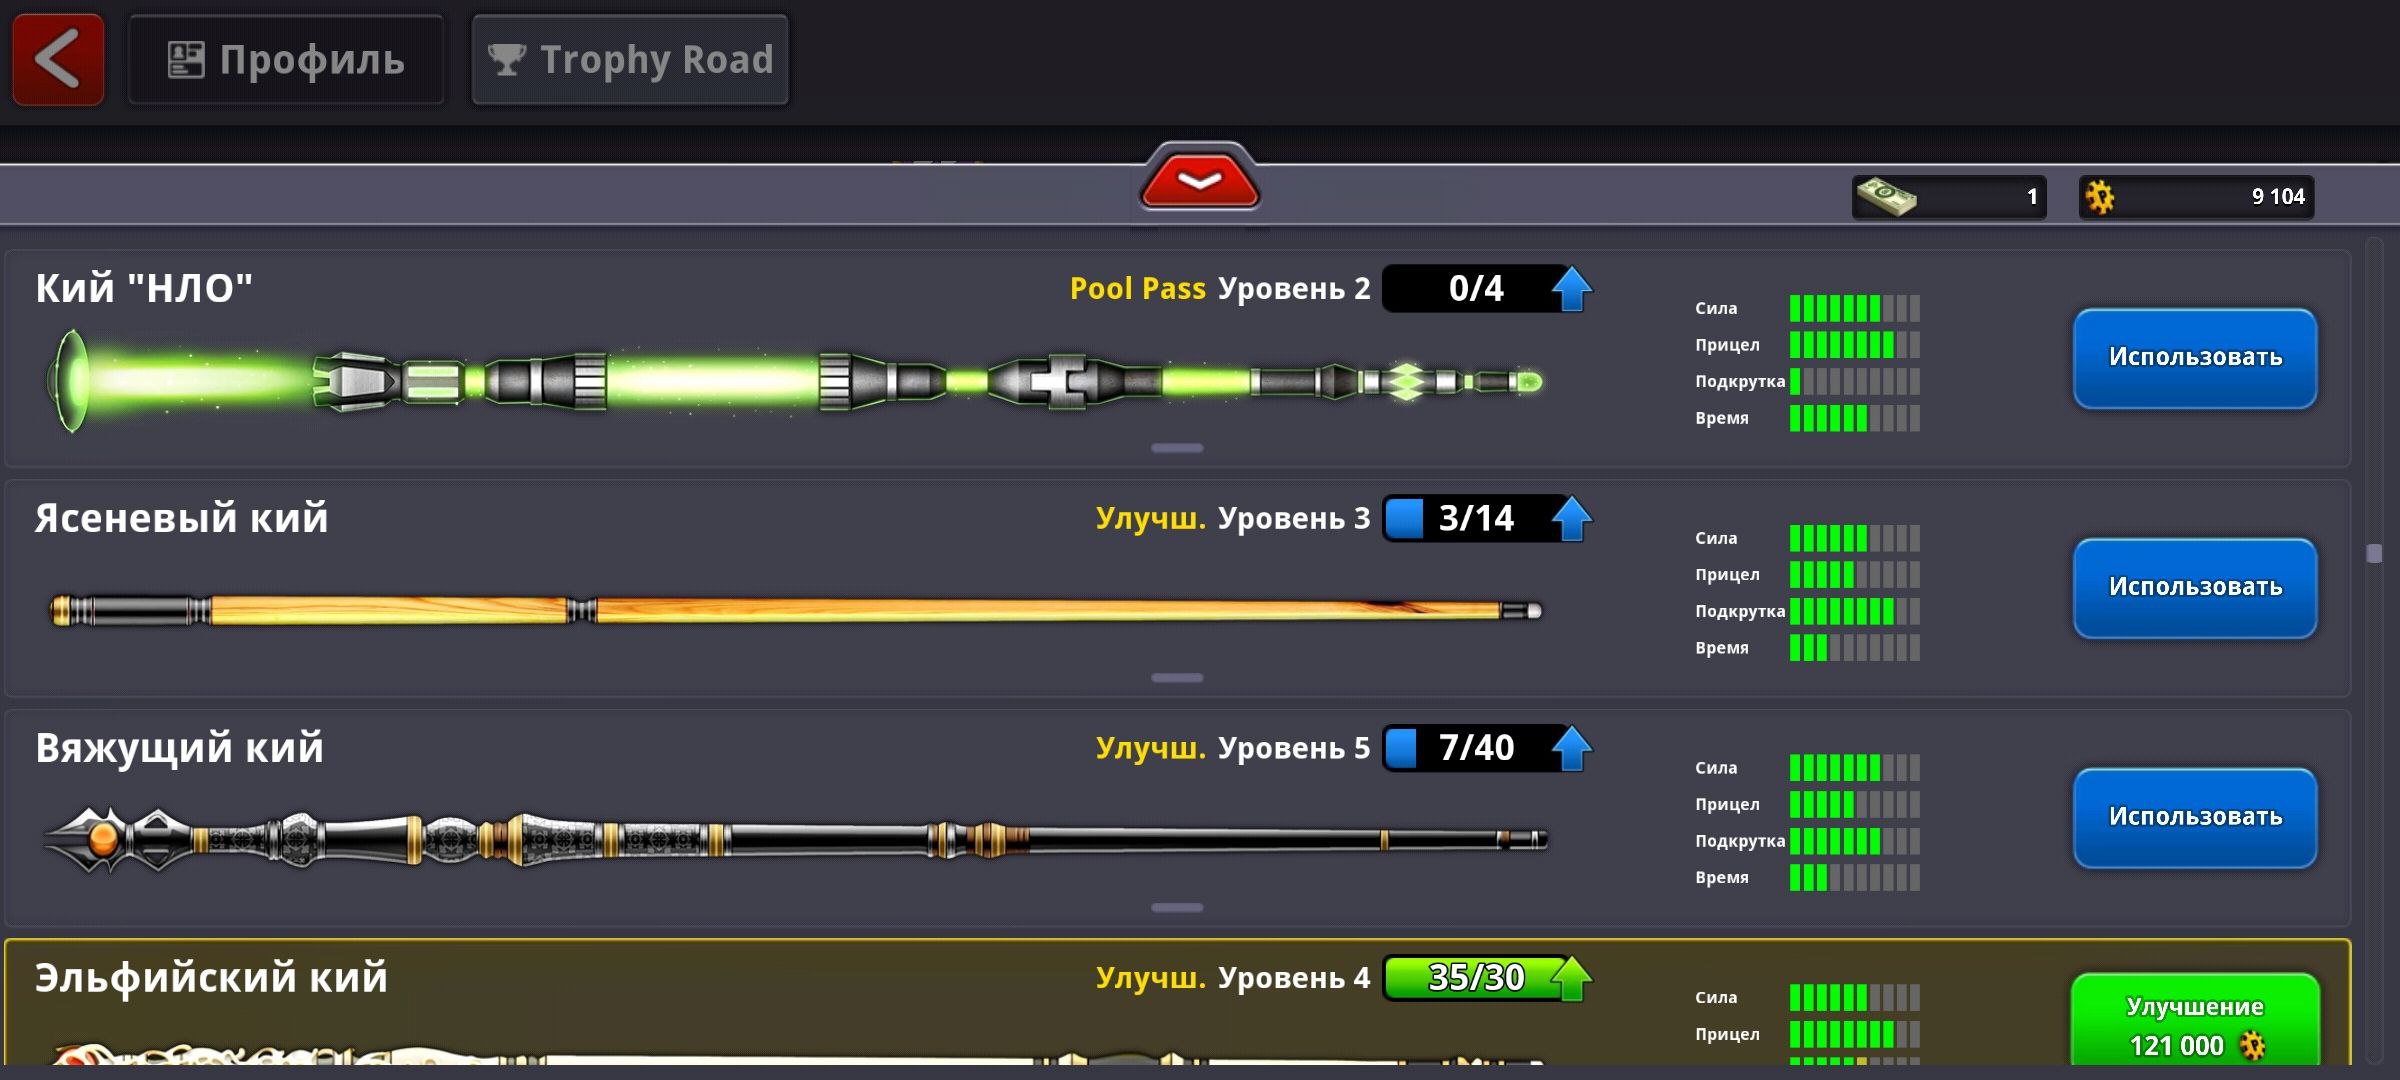Click the Вяжущий кий title
Viewport: 2400px width, 1080px height.
[180, 749]
